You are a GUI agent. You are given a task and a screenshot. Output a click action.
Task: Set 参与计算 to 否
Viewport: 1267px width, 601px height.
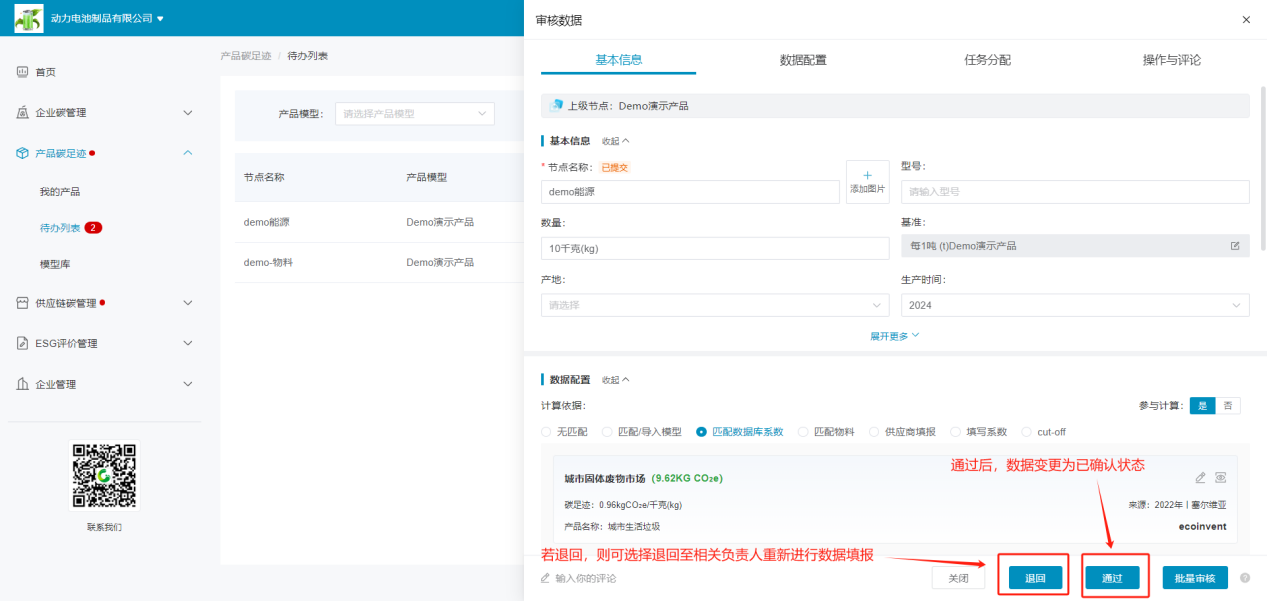[x=1228, y=405]
